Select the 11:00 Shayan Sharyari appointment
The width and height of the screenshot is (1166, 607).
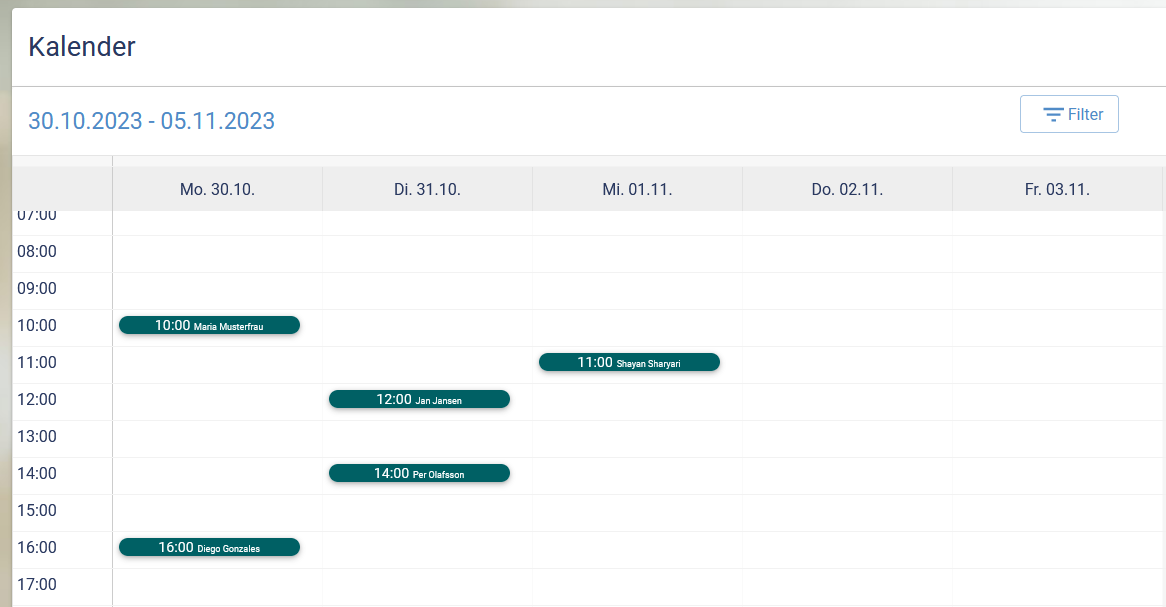click(629, 362)
